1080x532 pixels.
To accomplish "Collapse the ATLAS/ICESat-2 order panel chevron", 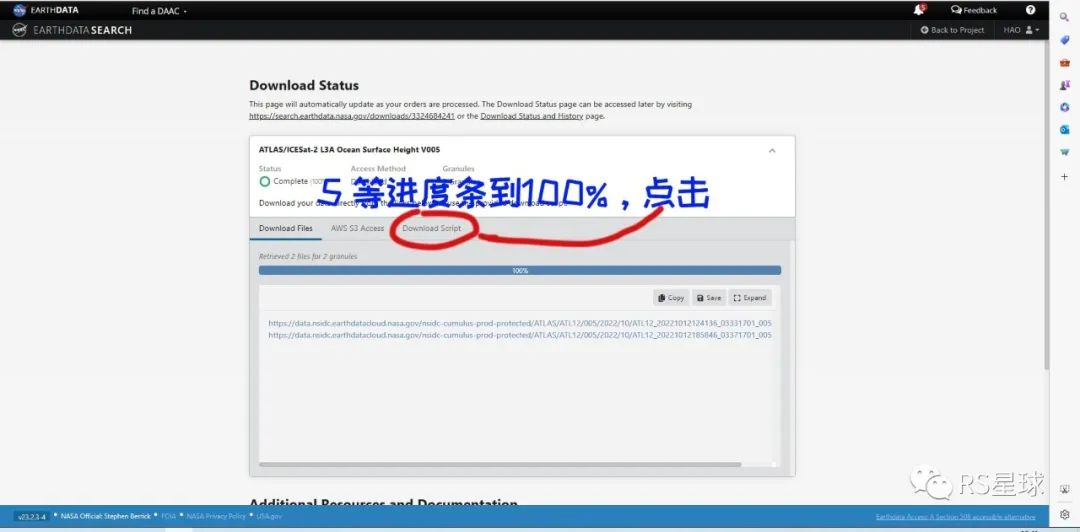I will [772, 150].
